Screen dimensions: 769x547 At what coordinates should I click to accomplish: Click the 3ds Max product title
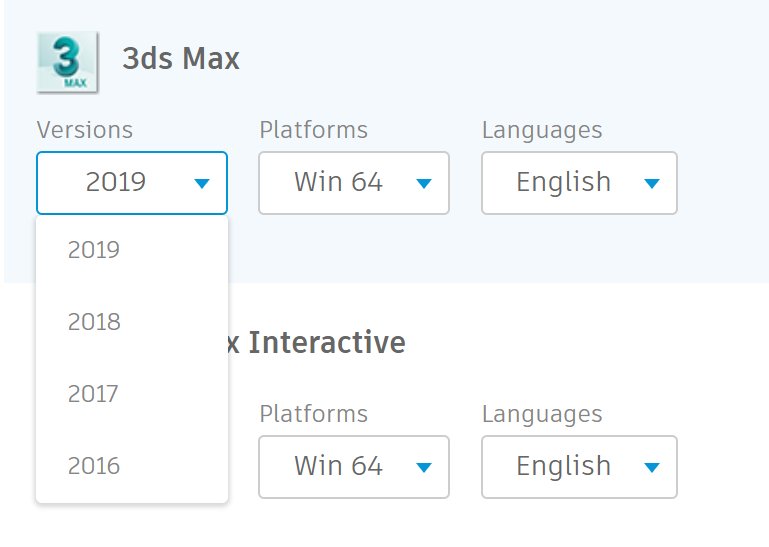tap(180, 58)
